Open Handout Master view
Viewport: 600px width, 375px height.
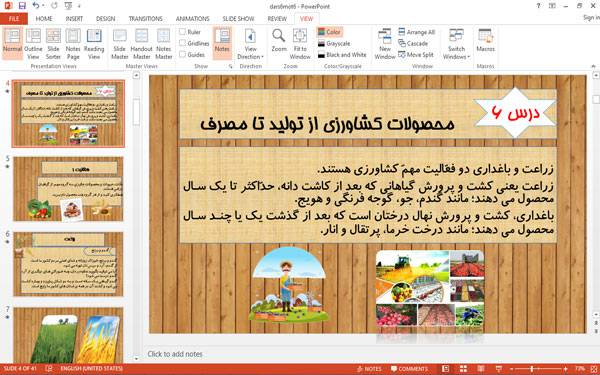click(141, 44)
